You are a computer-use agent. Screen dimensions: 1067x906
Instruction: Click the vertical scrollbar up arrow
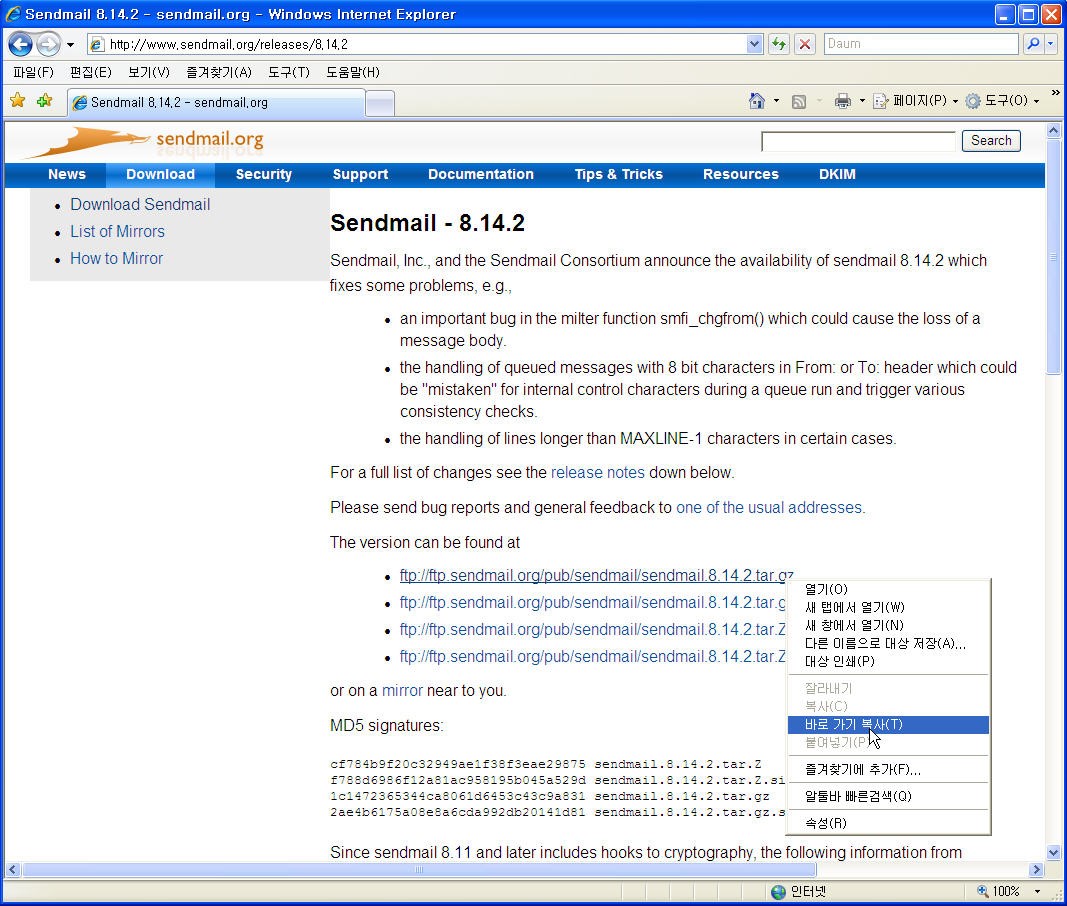(1053, 130)
